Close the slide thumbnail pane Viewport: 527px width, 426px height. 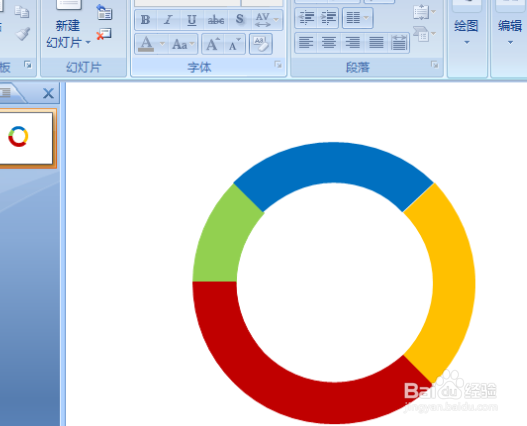click(48, 93)
